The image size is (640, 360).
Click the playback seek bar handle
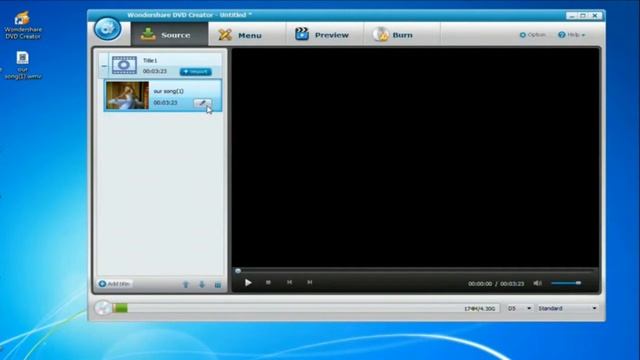238,271
